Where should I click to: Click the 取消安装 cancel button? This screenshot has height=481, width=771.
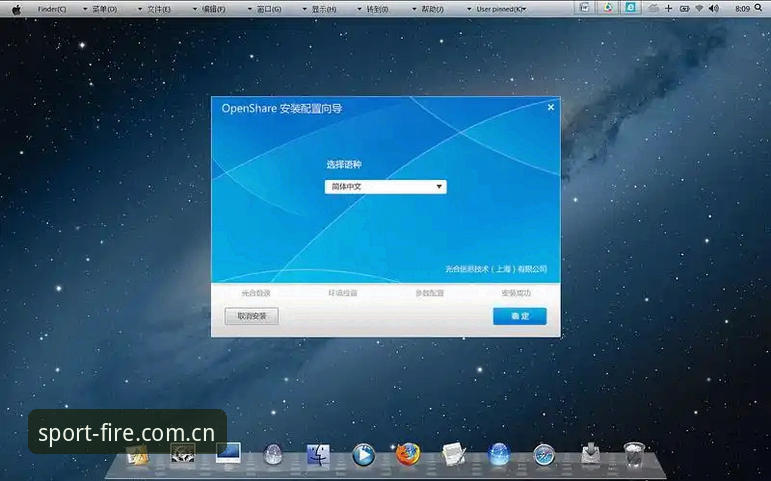252,316
